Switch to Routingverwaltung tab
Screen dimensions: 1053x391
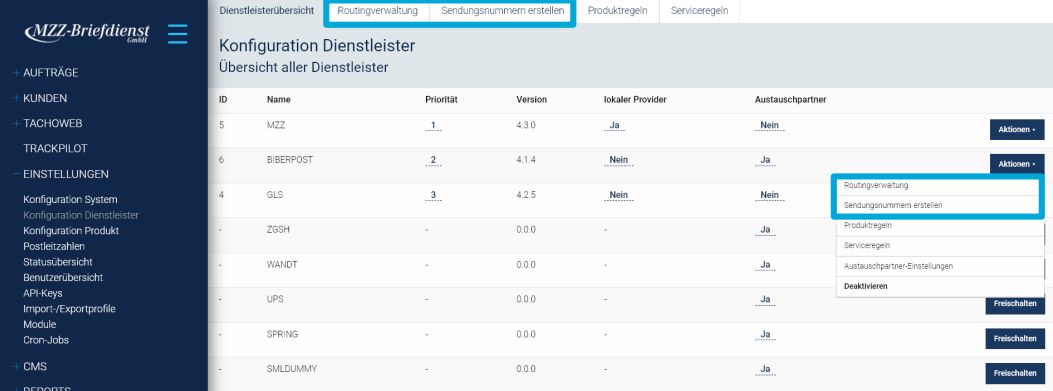377,11
